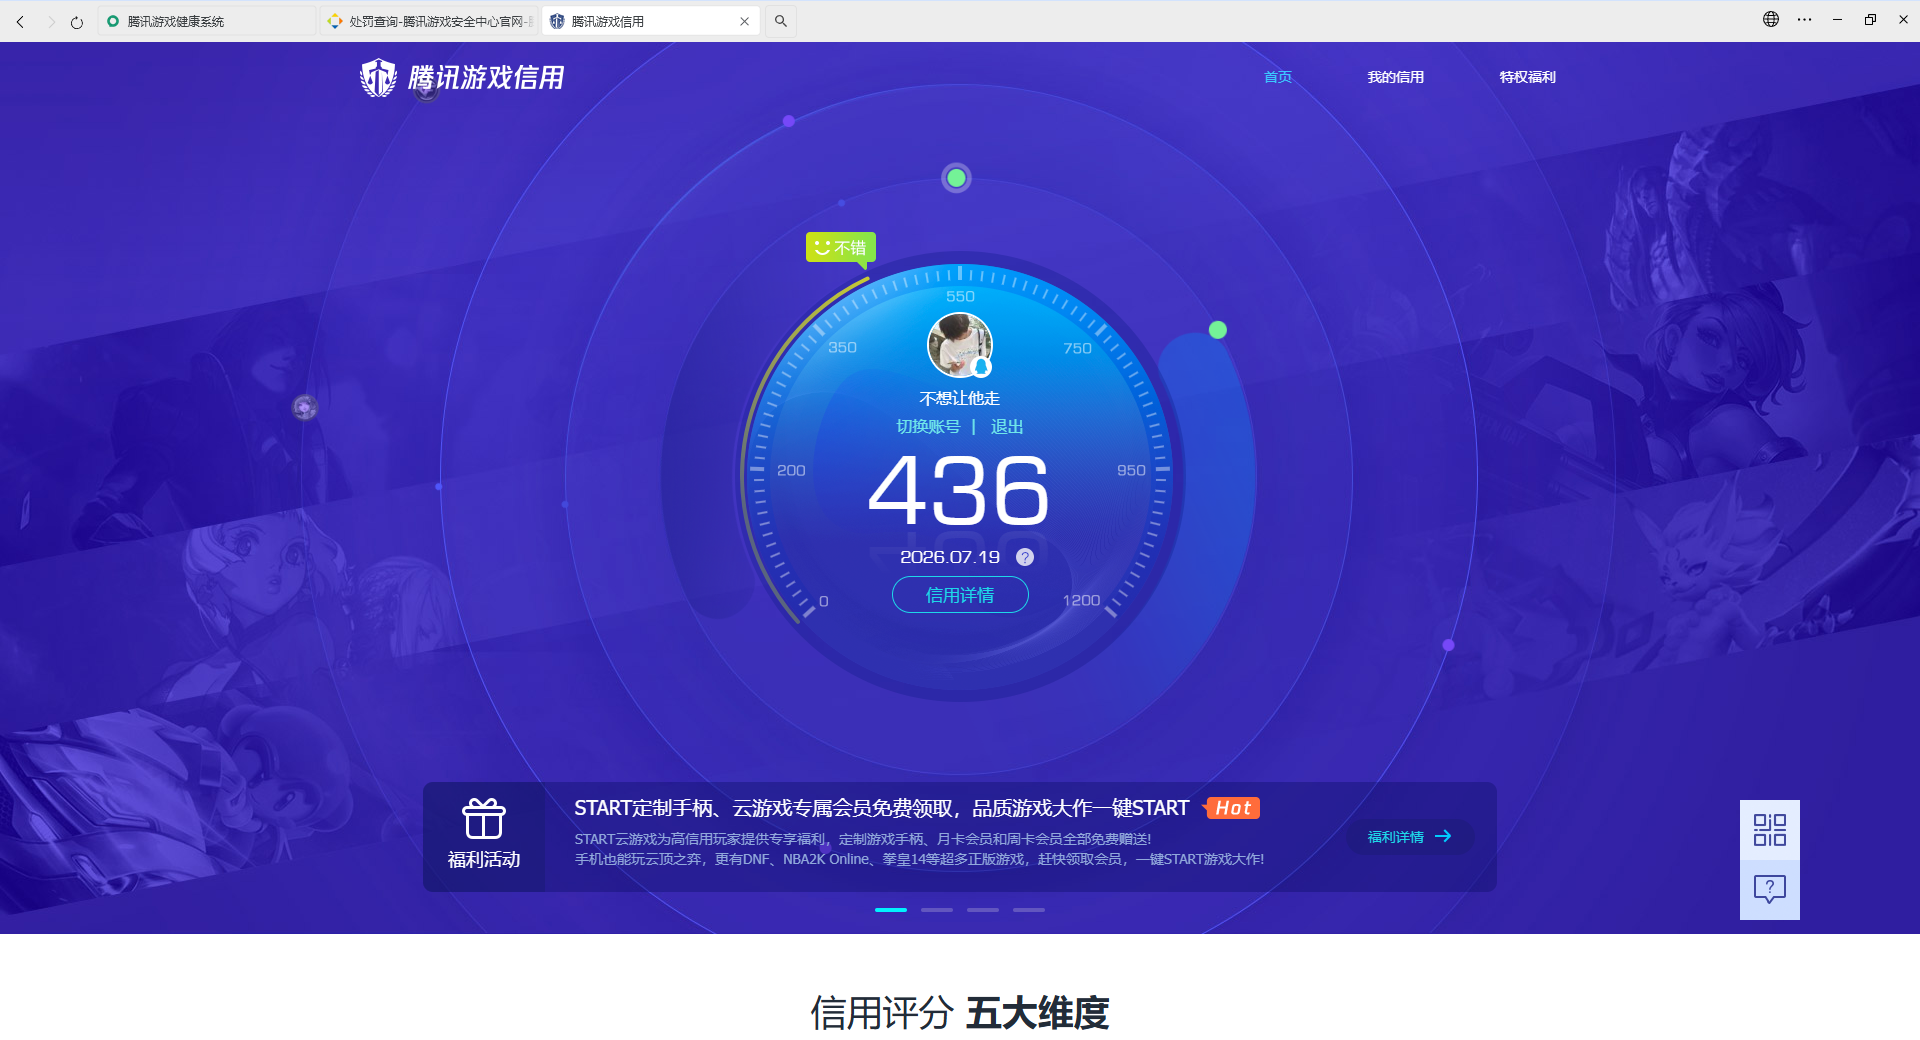This screenshot has height=1040, width=1920.
Task: Switch to the 腾讯游戏健康系统 tab
Action: pos(206,21)
